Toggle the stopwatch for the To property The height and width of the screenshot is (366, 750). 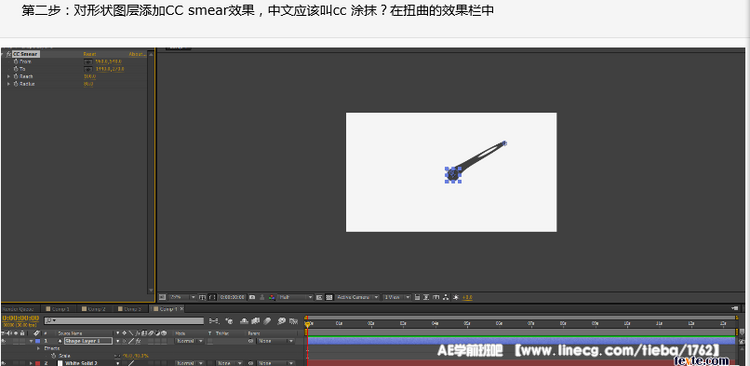coord(16,69)
